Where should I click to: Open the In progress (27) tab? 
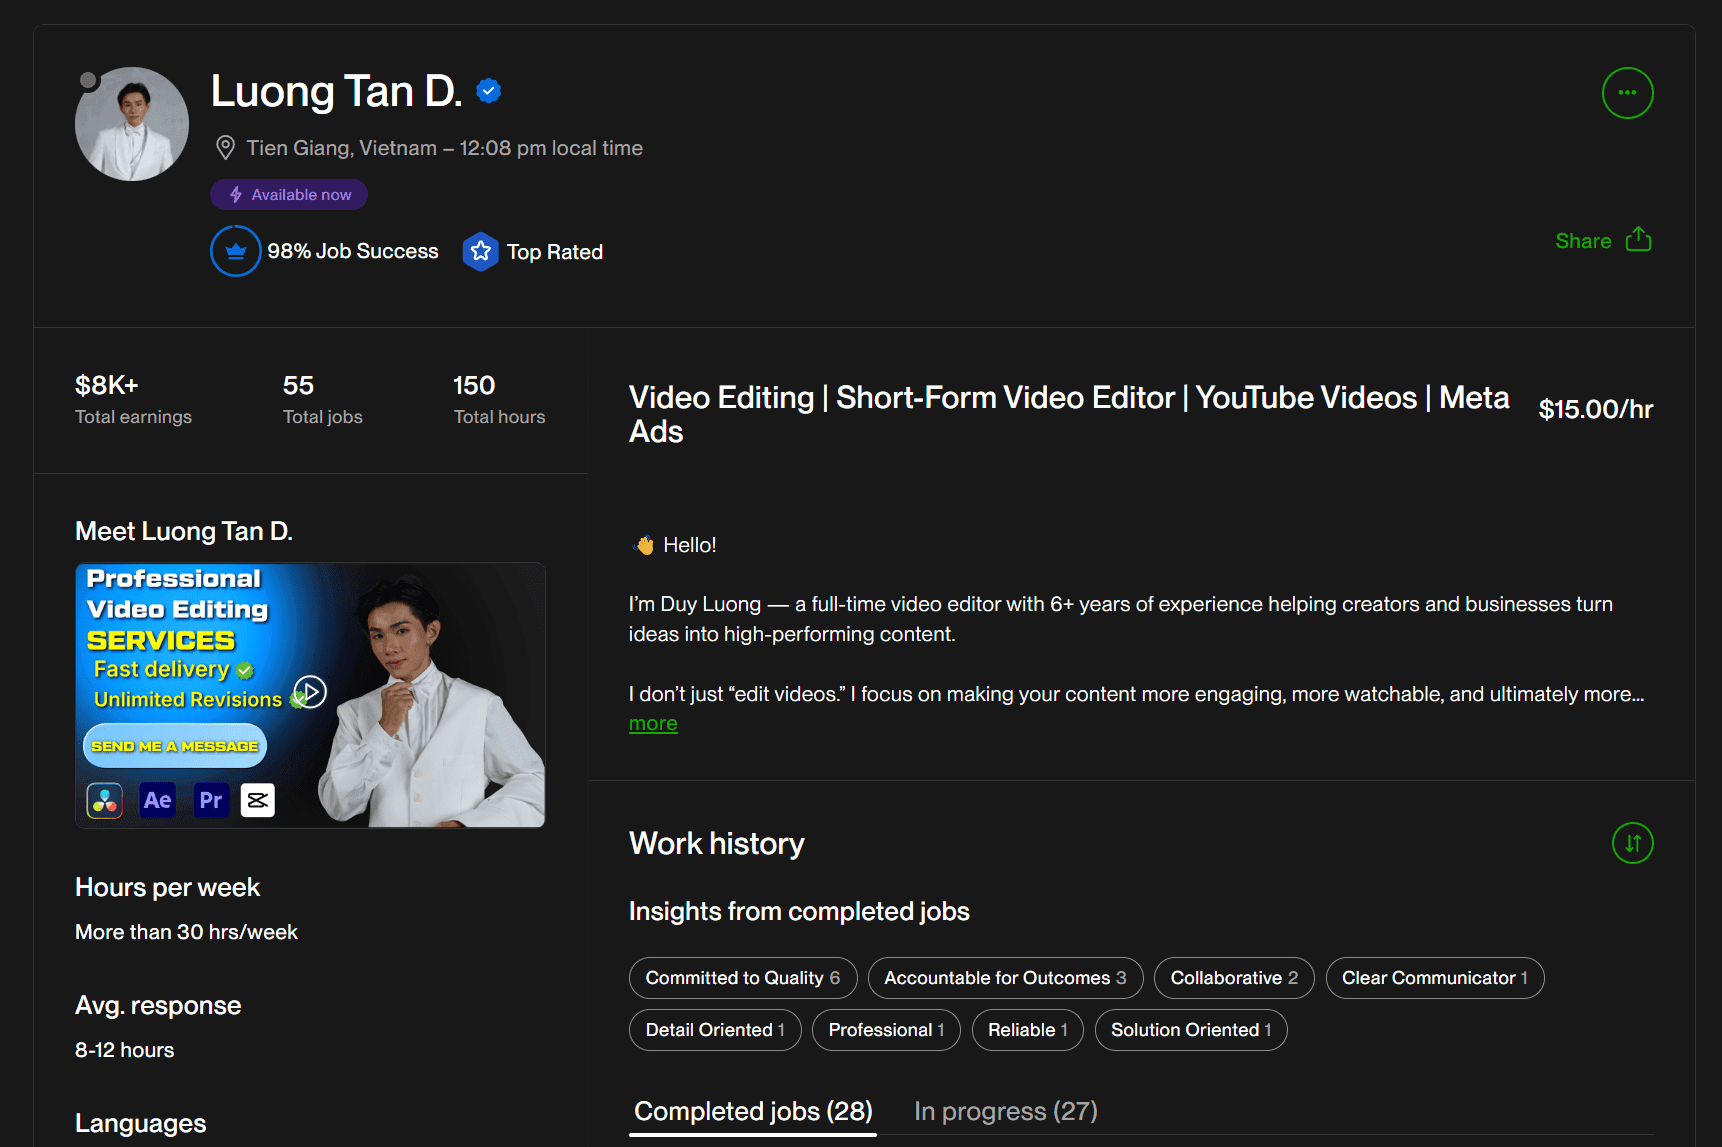tap(1005, 1111)
